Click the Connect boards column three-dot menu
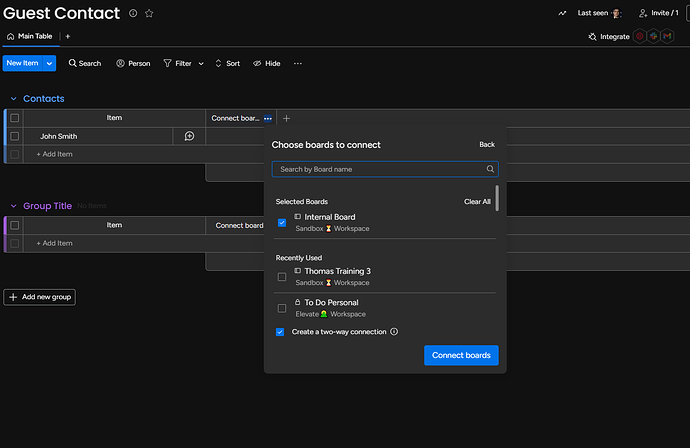 pyautogui.click(x=267, y=118)
